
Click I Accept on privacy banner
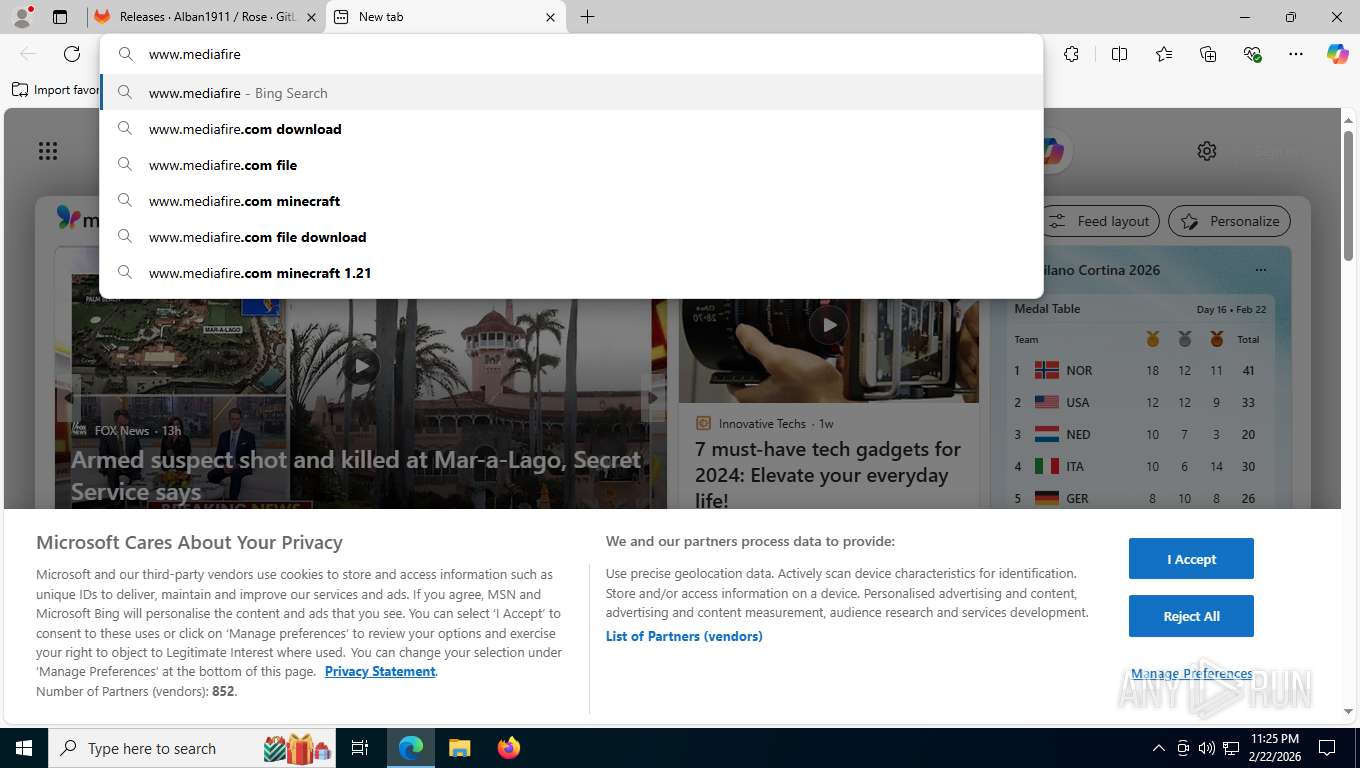[1191, 559]
